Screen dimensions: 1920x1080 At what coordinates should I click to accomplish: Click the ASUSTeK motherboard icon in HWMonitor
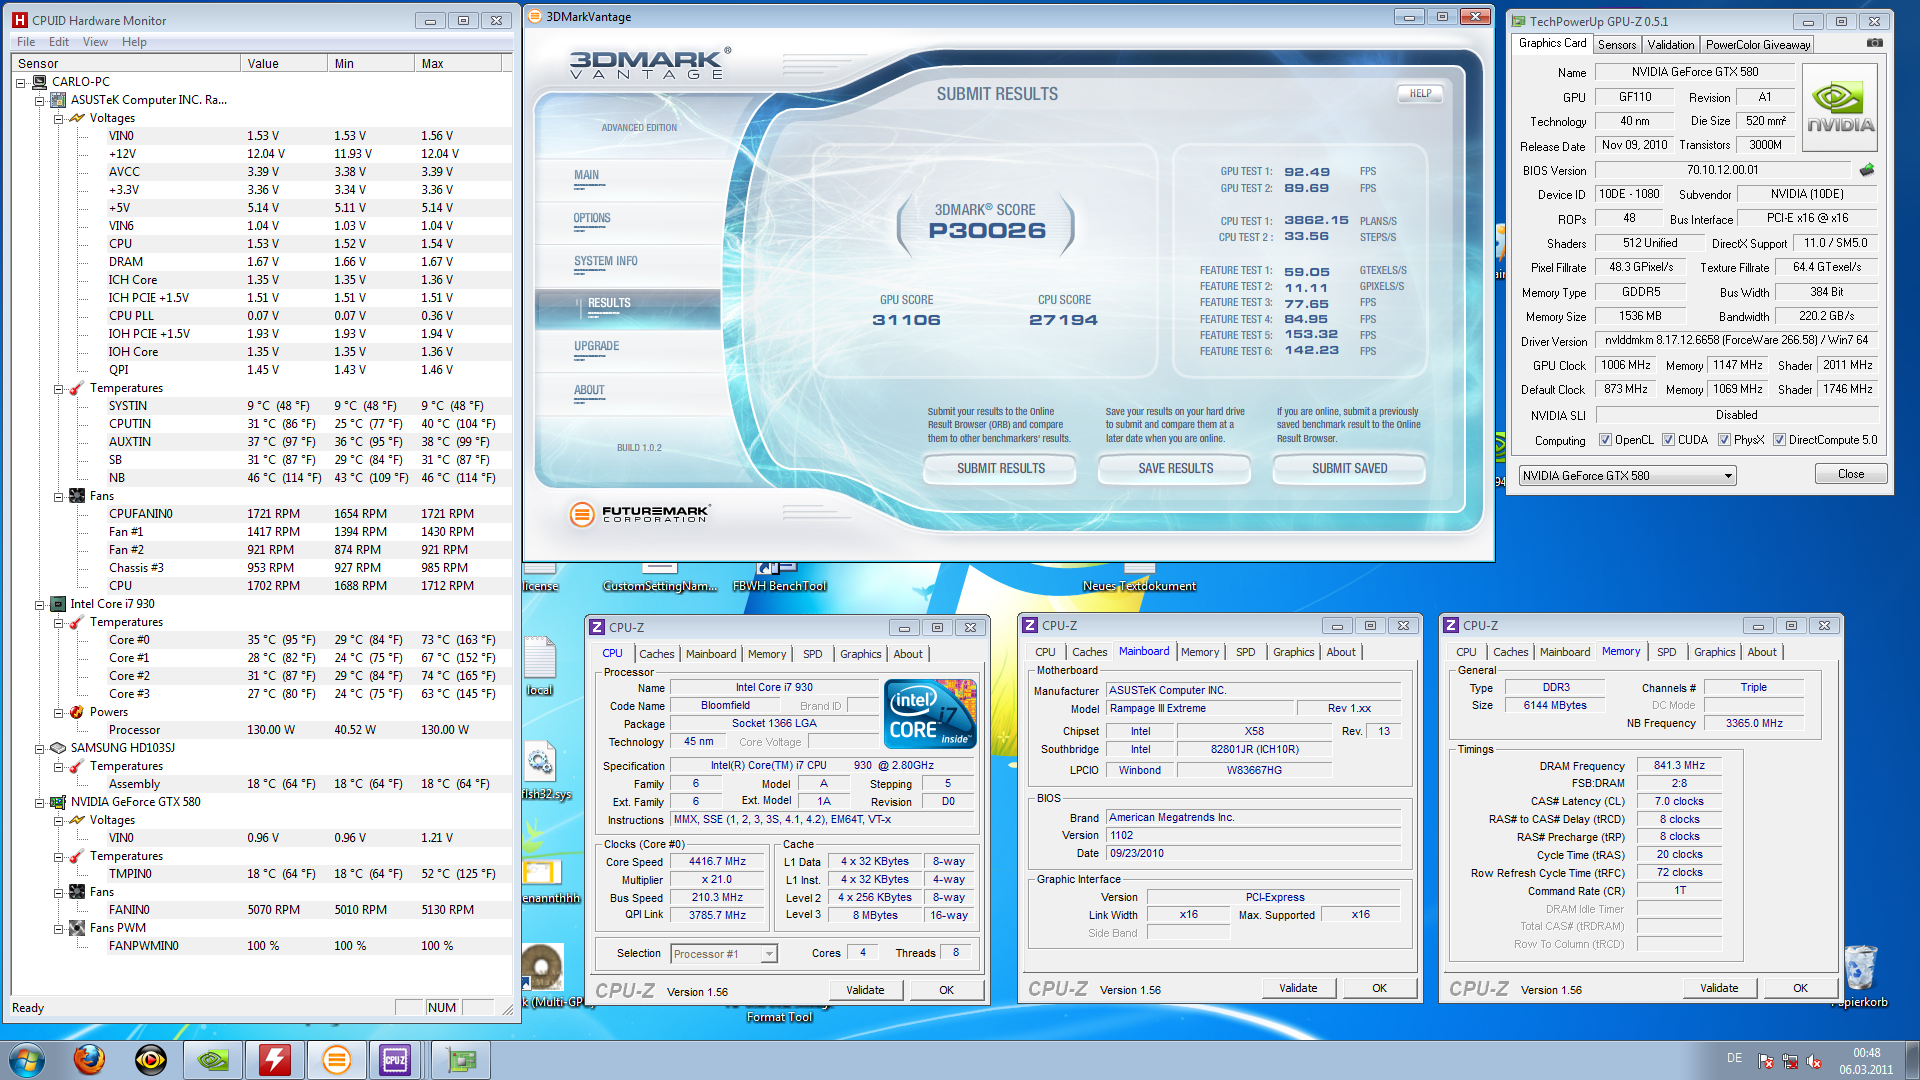click(x=58, y=100)
